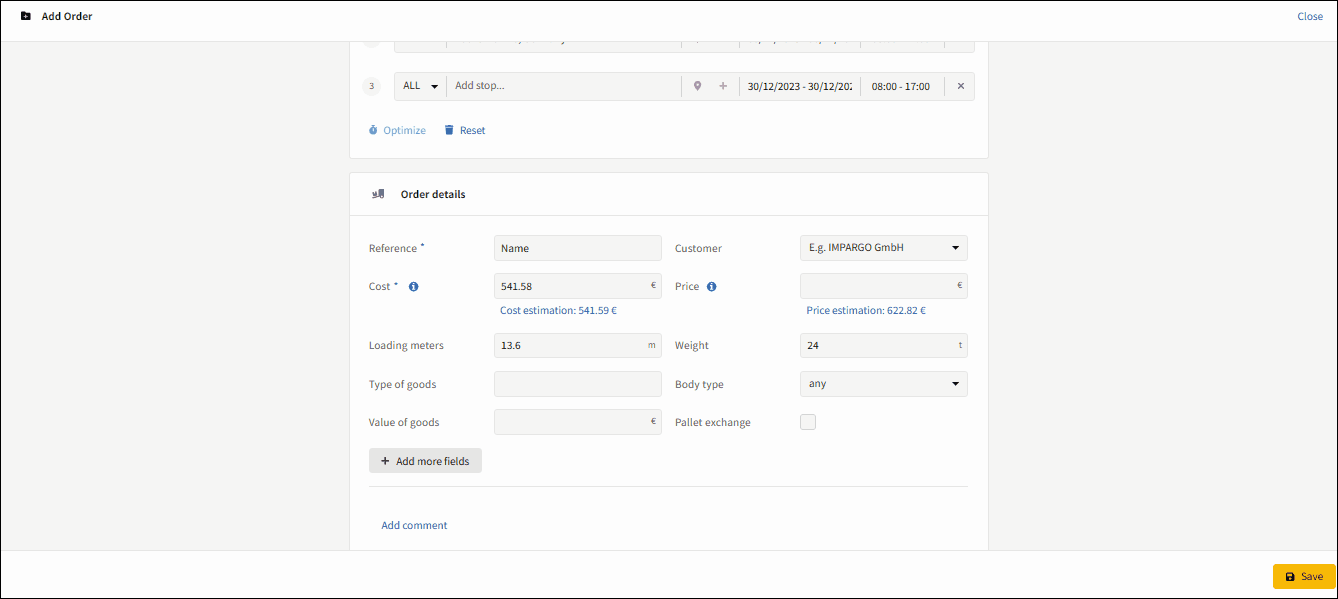Image resolution: width=1338 pixels, height=599 pixels.
Task: Click the map pin icon on stop 3
Action: 698,86
